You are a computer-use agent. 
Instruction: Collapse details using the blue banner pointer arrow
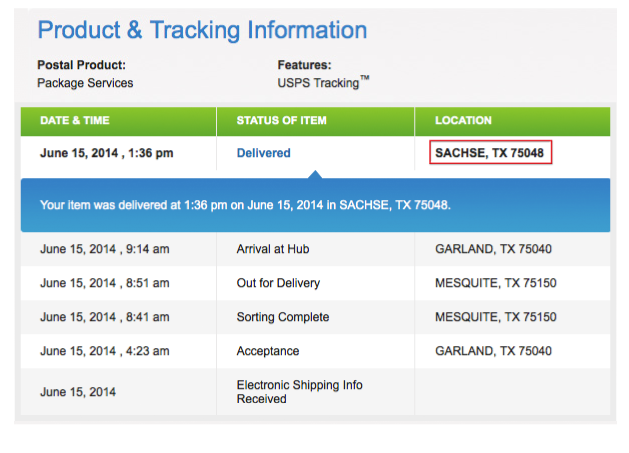point(315,174)
